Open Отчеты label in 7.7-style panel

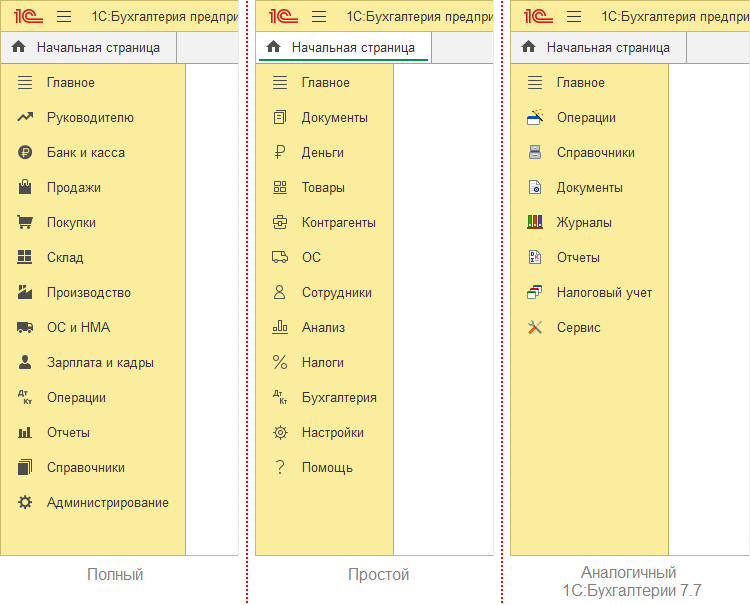[578, 257]
